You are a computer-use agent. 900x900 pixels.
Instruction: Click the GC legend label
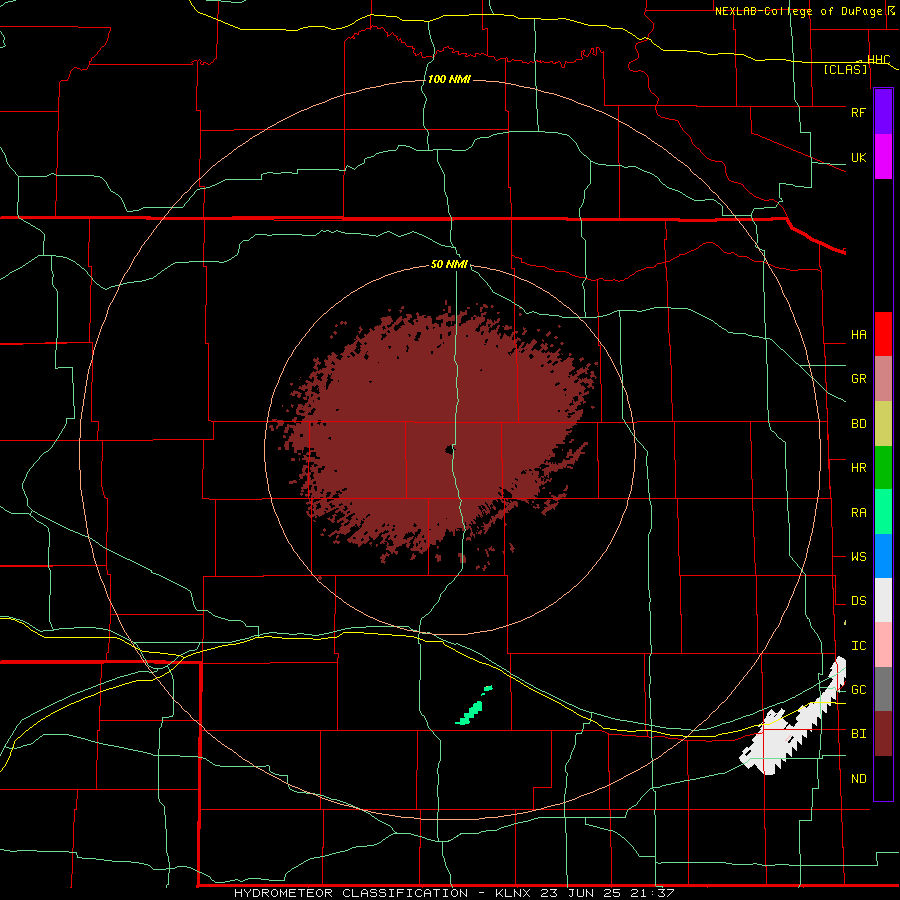coord(858,690)
